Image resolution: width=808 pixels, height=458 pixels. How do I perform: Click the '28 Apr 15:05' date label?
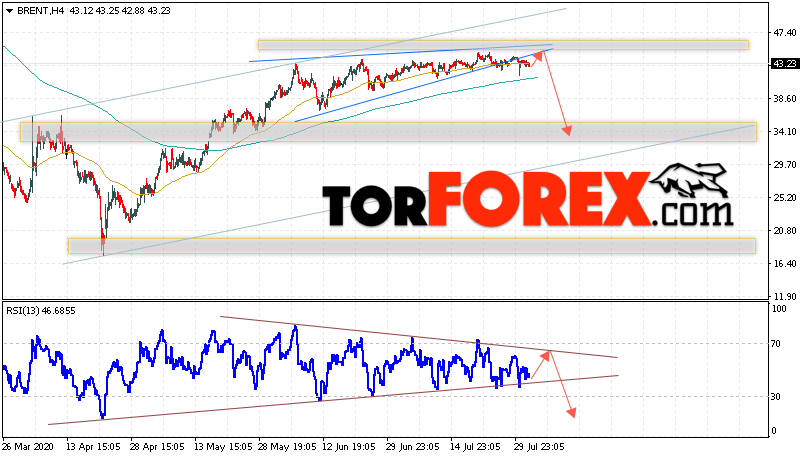tap(157, 447)
